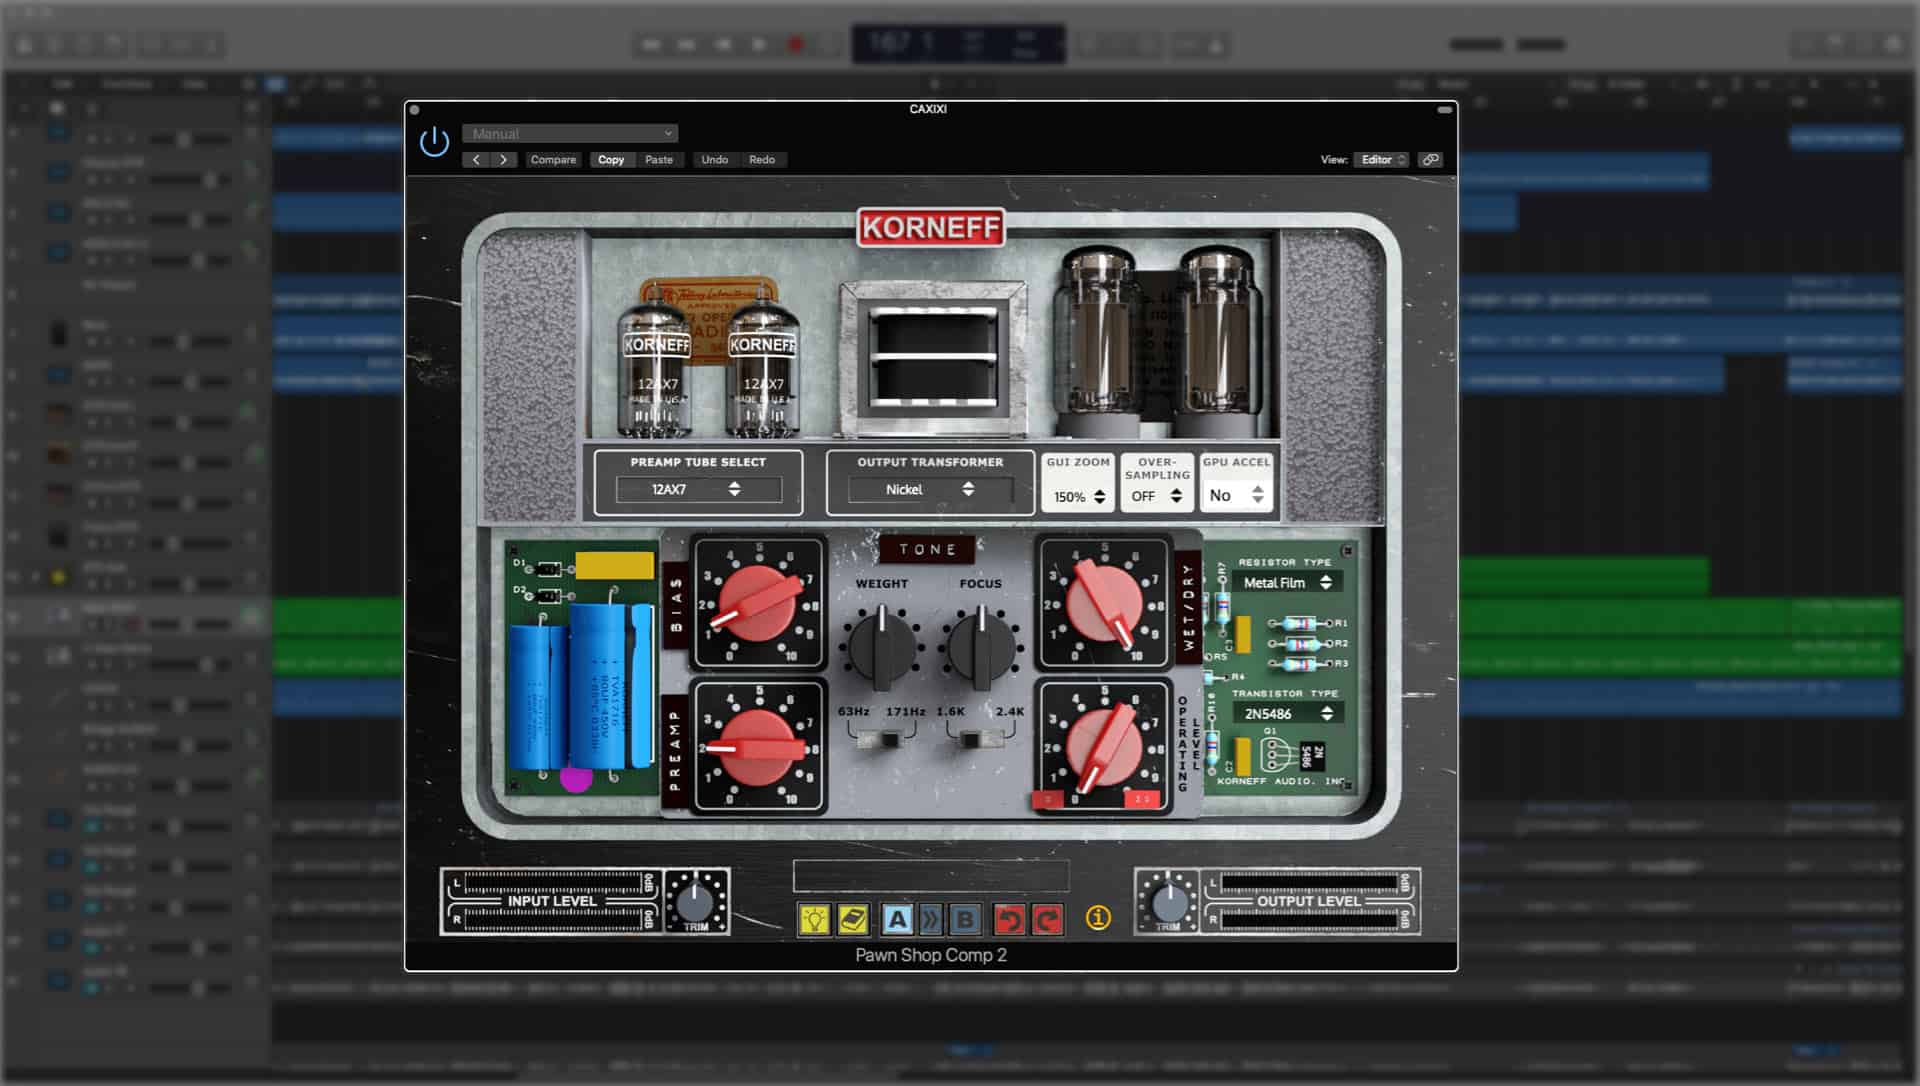Turn the black WEIGHT tone knob
The height and width of the screenshot is (1086, 1920).
pyautogui.click(x=882, y=648)
